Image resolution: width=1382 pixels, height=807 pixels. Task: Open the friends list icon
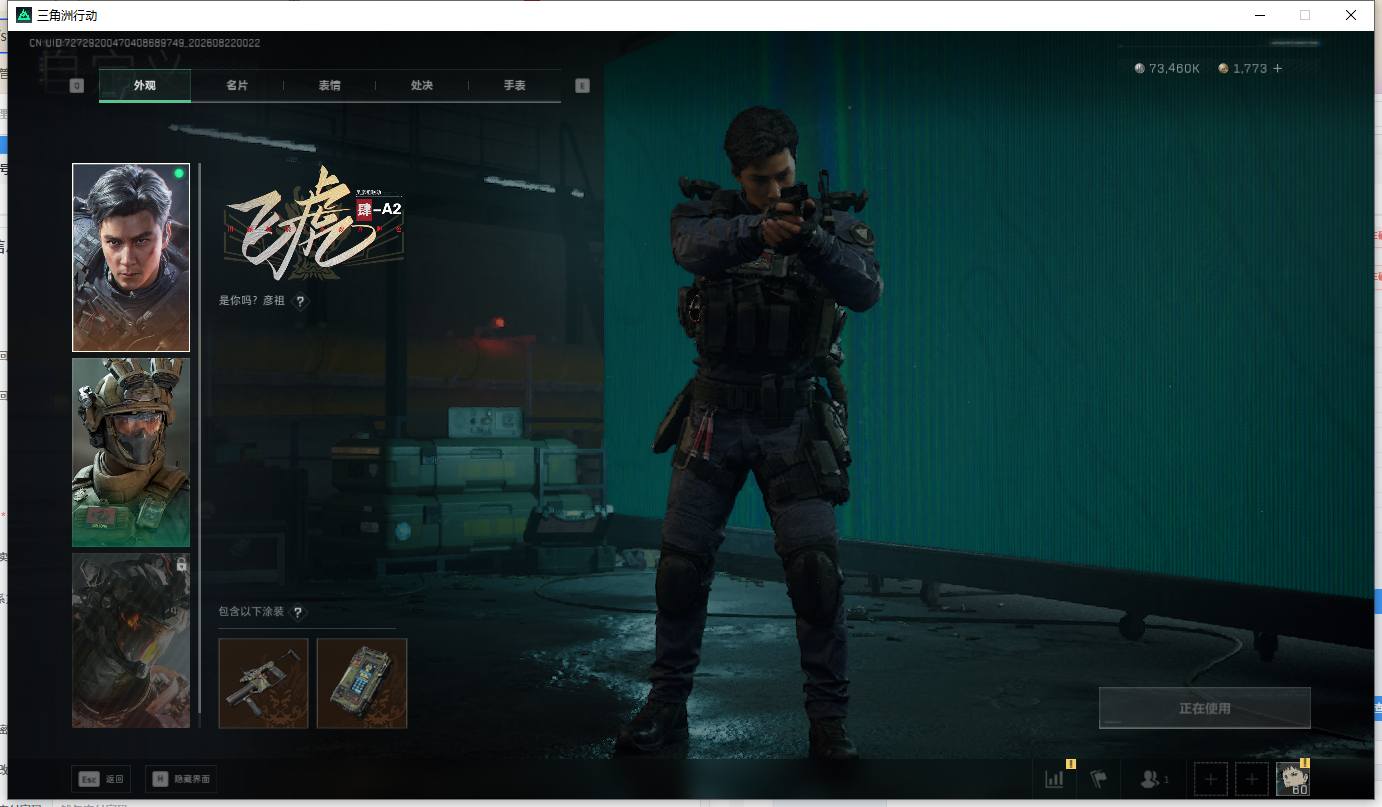1154,778
